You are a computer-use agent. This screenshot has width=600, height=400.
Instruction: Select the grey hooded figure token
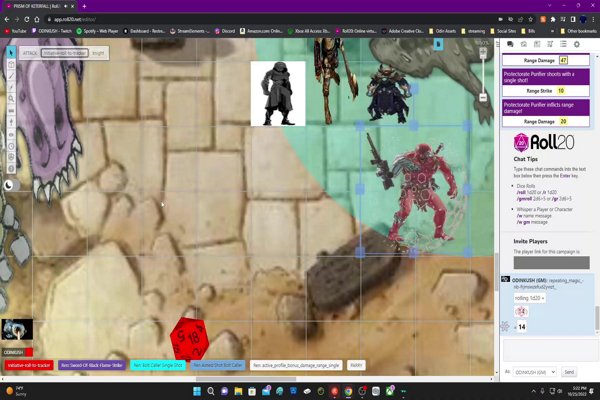tap(278, 93)
